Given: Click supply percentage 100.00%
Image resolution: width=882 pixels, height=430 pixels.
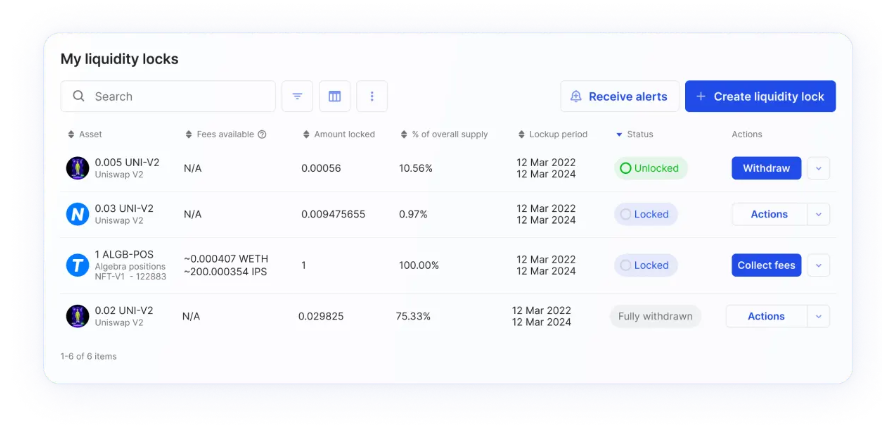Looking at the screenshot, I should [x=418, y=265].
